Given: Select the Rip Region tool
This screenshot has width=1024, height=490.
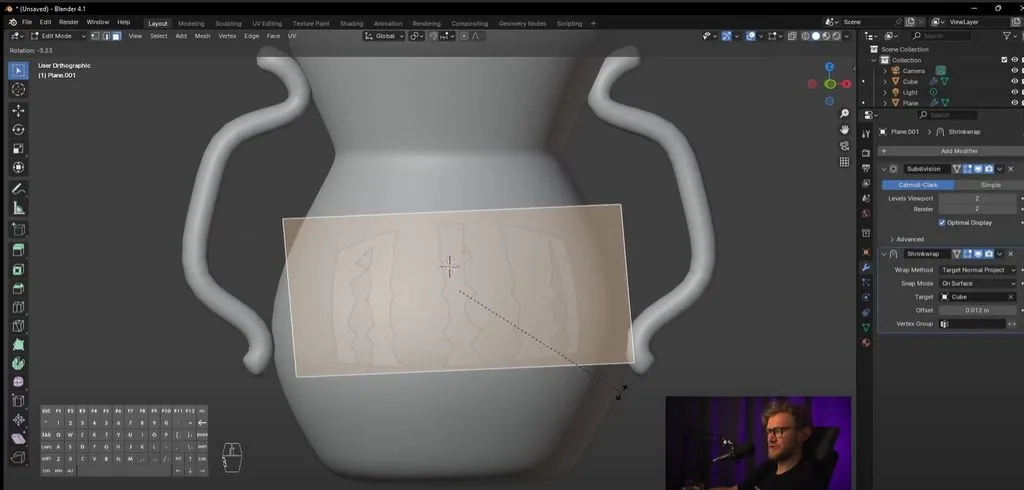Looking at the screenshot, I should pyautogui.click(x=18, y=458).
